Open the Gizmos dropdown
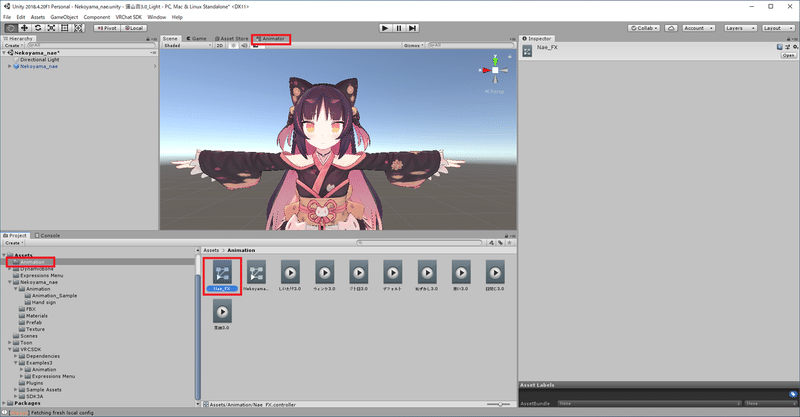This screenshot has width=800, height=417. pyautogui.click(x=414, y=45)
